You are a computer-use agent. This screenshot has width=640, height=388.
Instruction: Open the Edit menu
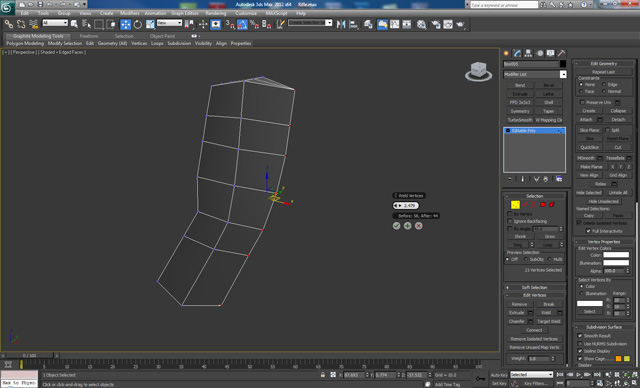click(25, 13)
